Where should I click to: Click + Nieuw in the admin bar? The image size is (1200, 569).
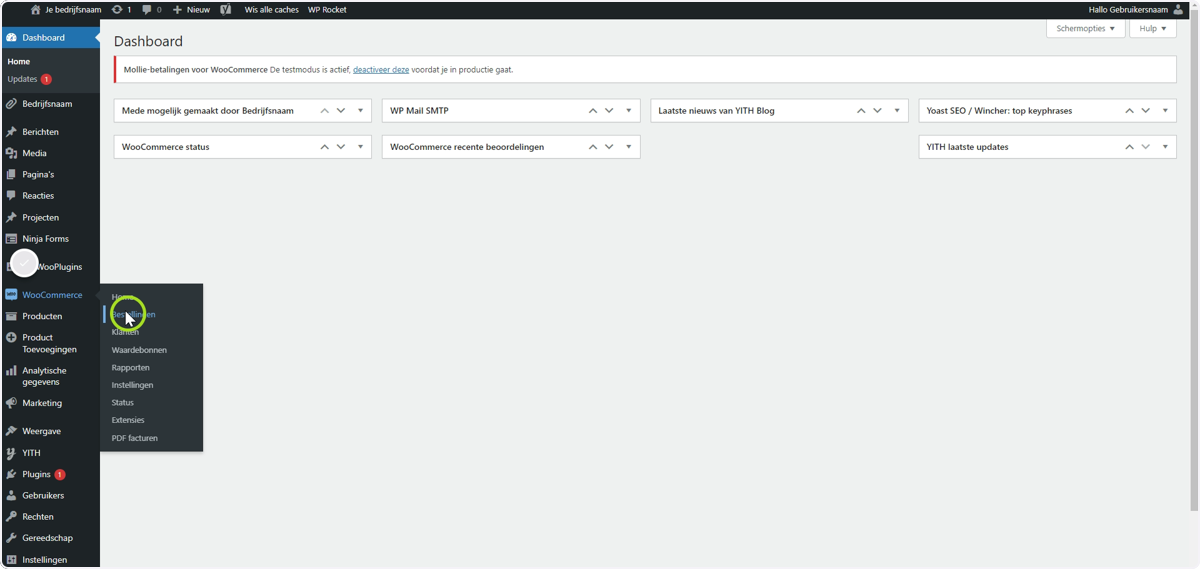191,9
